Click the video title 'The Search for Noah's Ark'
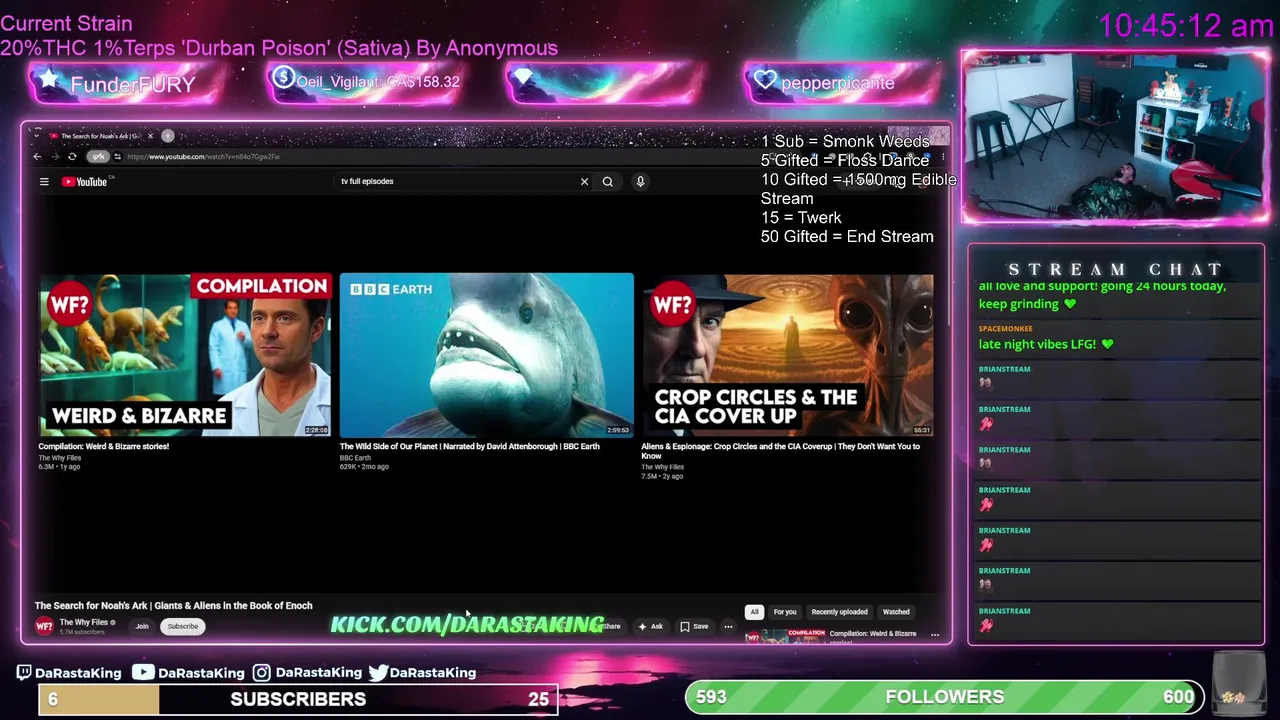 pyautogui.click(x=173, y=606)
